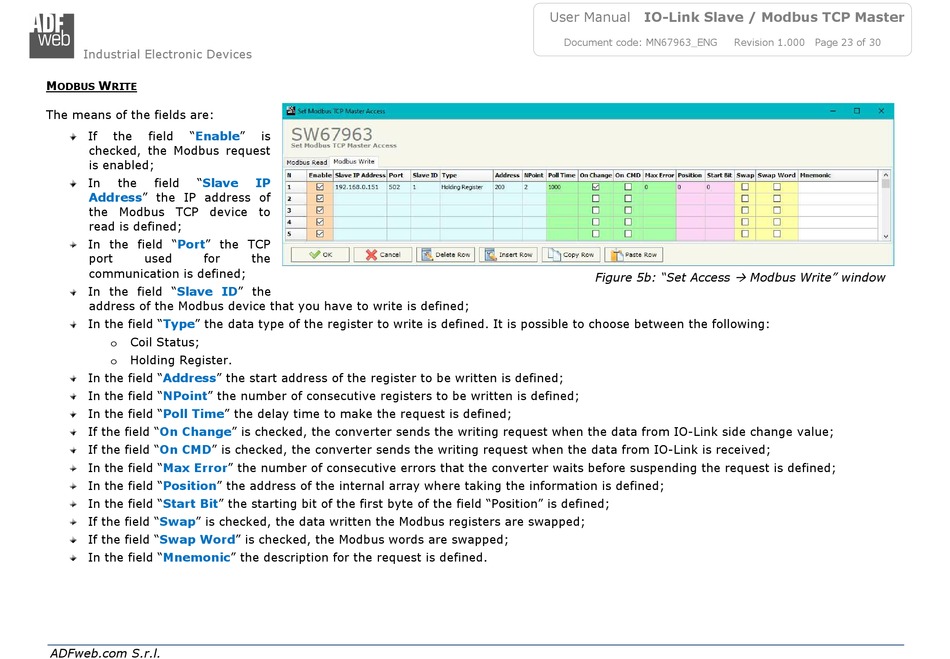950x659 pixels.
Task: Click the Insert Row icon button
Action: pos(507,255)
